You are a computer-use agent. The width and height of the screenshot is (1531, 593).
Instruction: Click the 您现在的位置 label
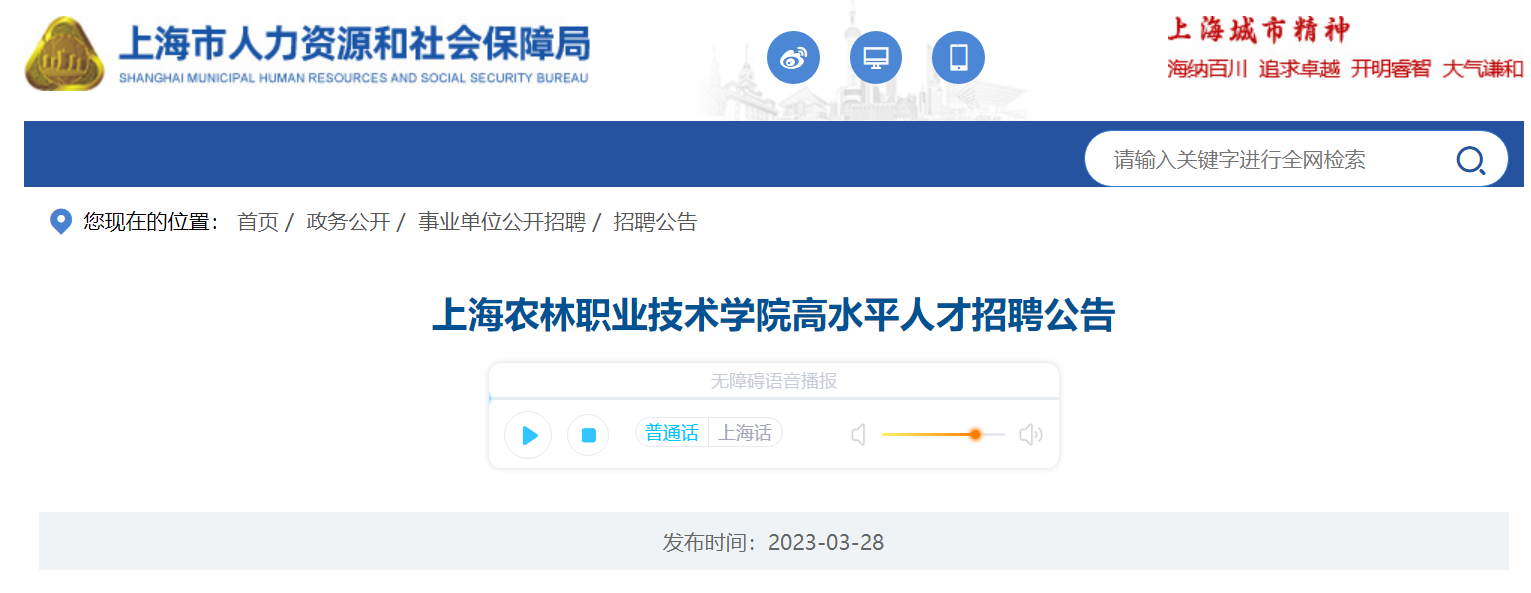152,222
